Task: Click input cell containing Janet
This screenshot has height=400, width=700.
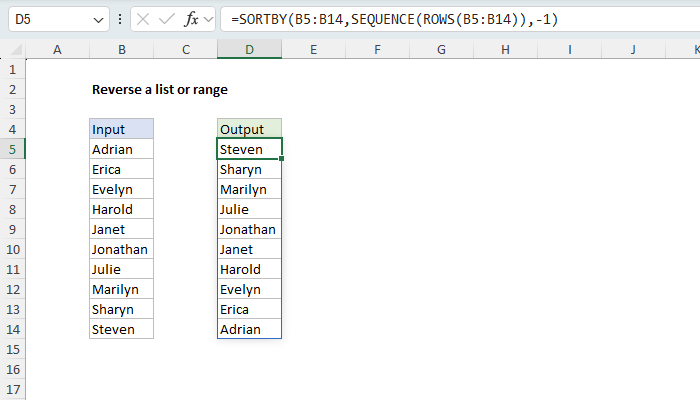Action: pos(121,229)
